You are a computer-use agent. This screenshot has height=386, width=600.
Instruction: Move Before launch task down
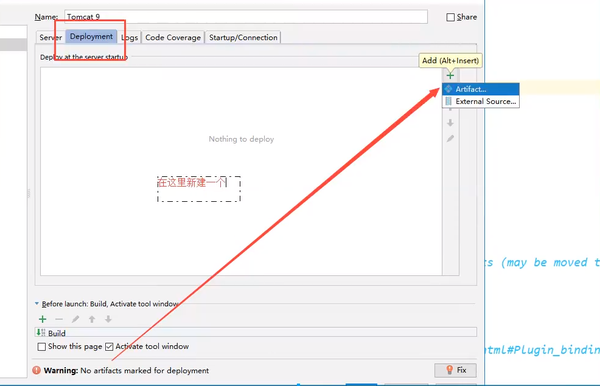coord(108,319)
